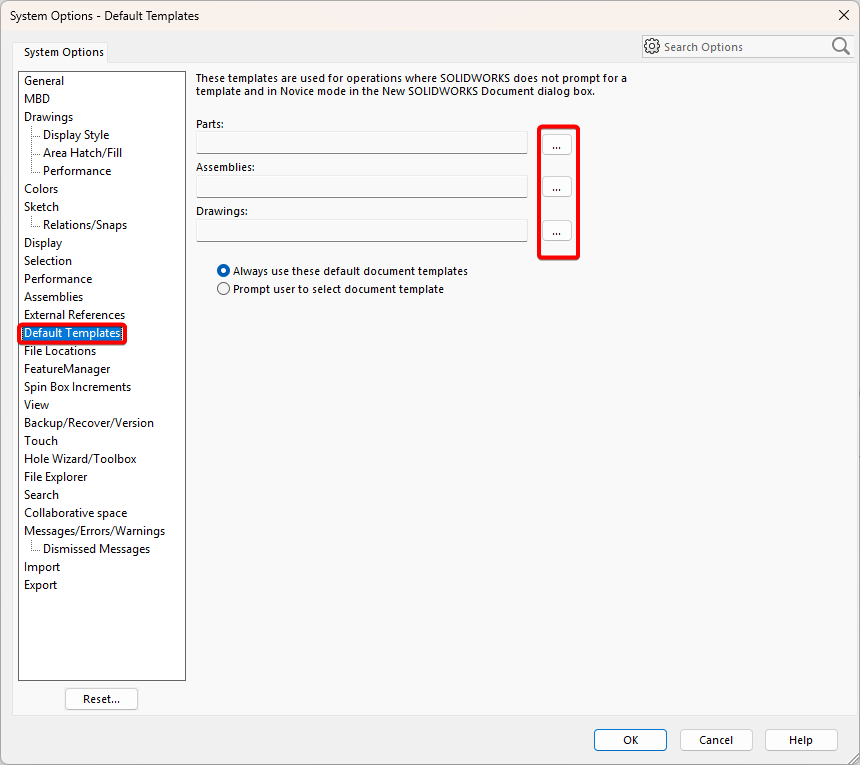Confirm with the OK button

click(630, 740)
